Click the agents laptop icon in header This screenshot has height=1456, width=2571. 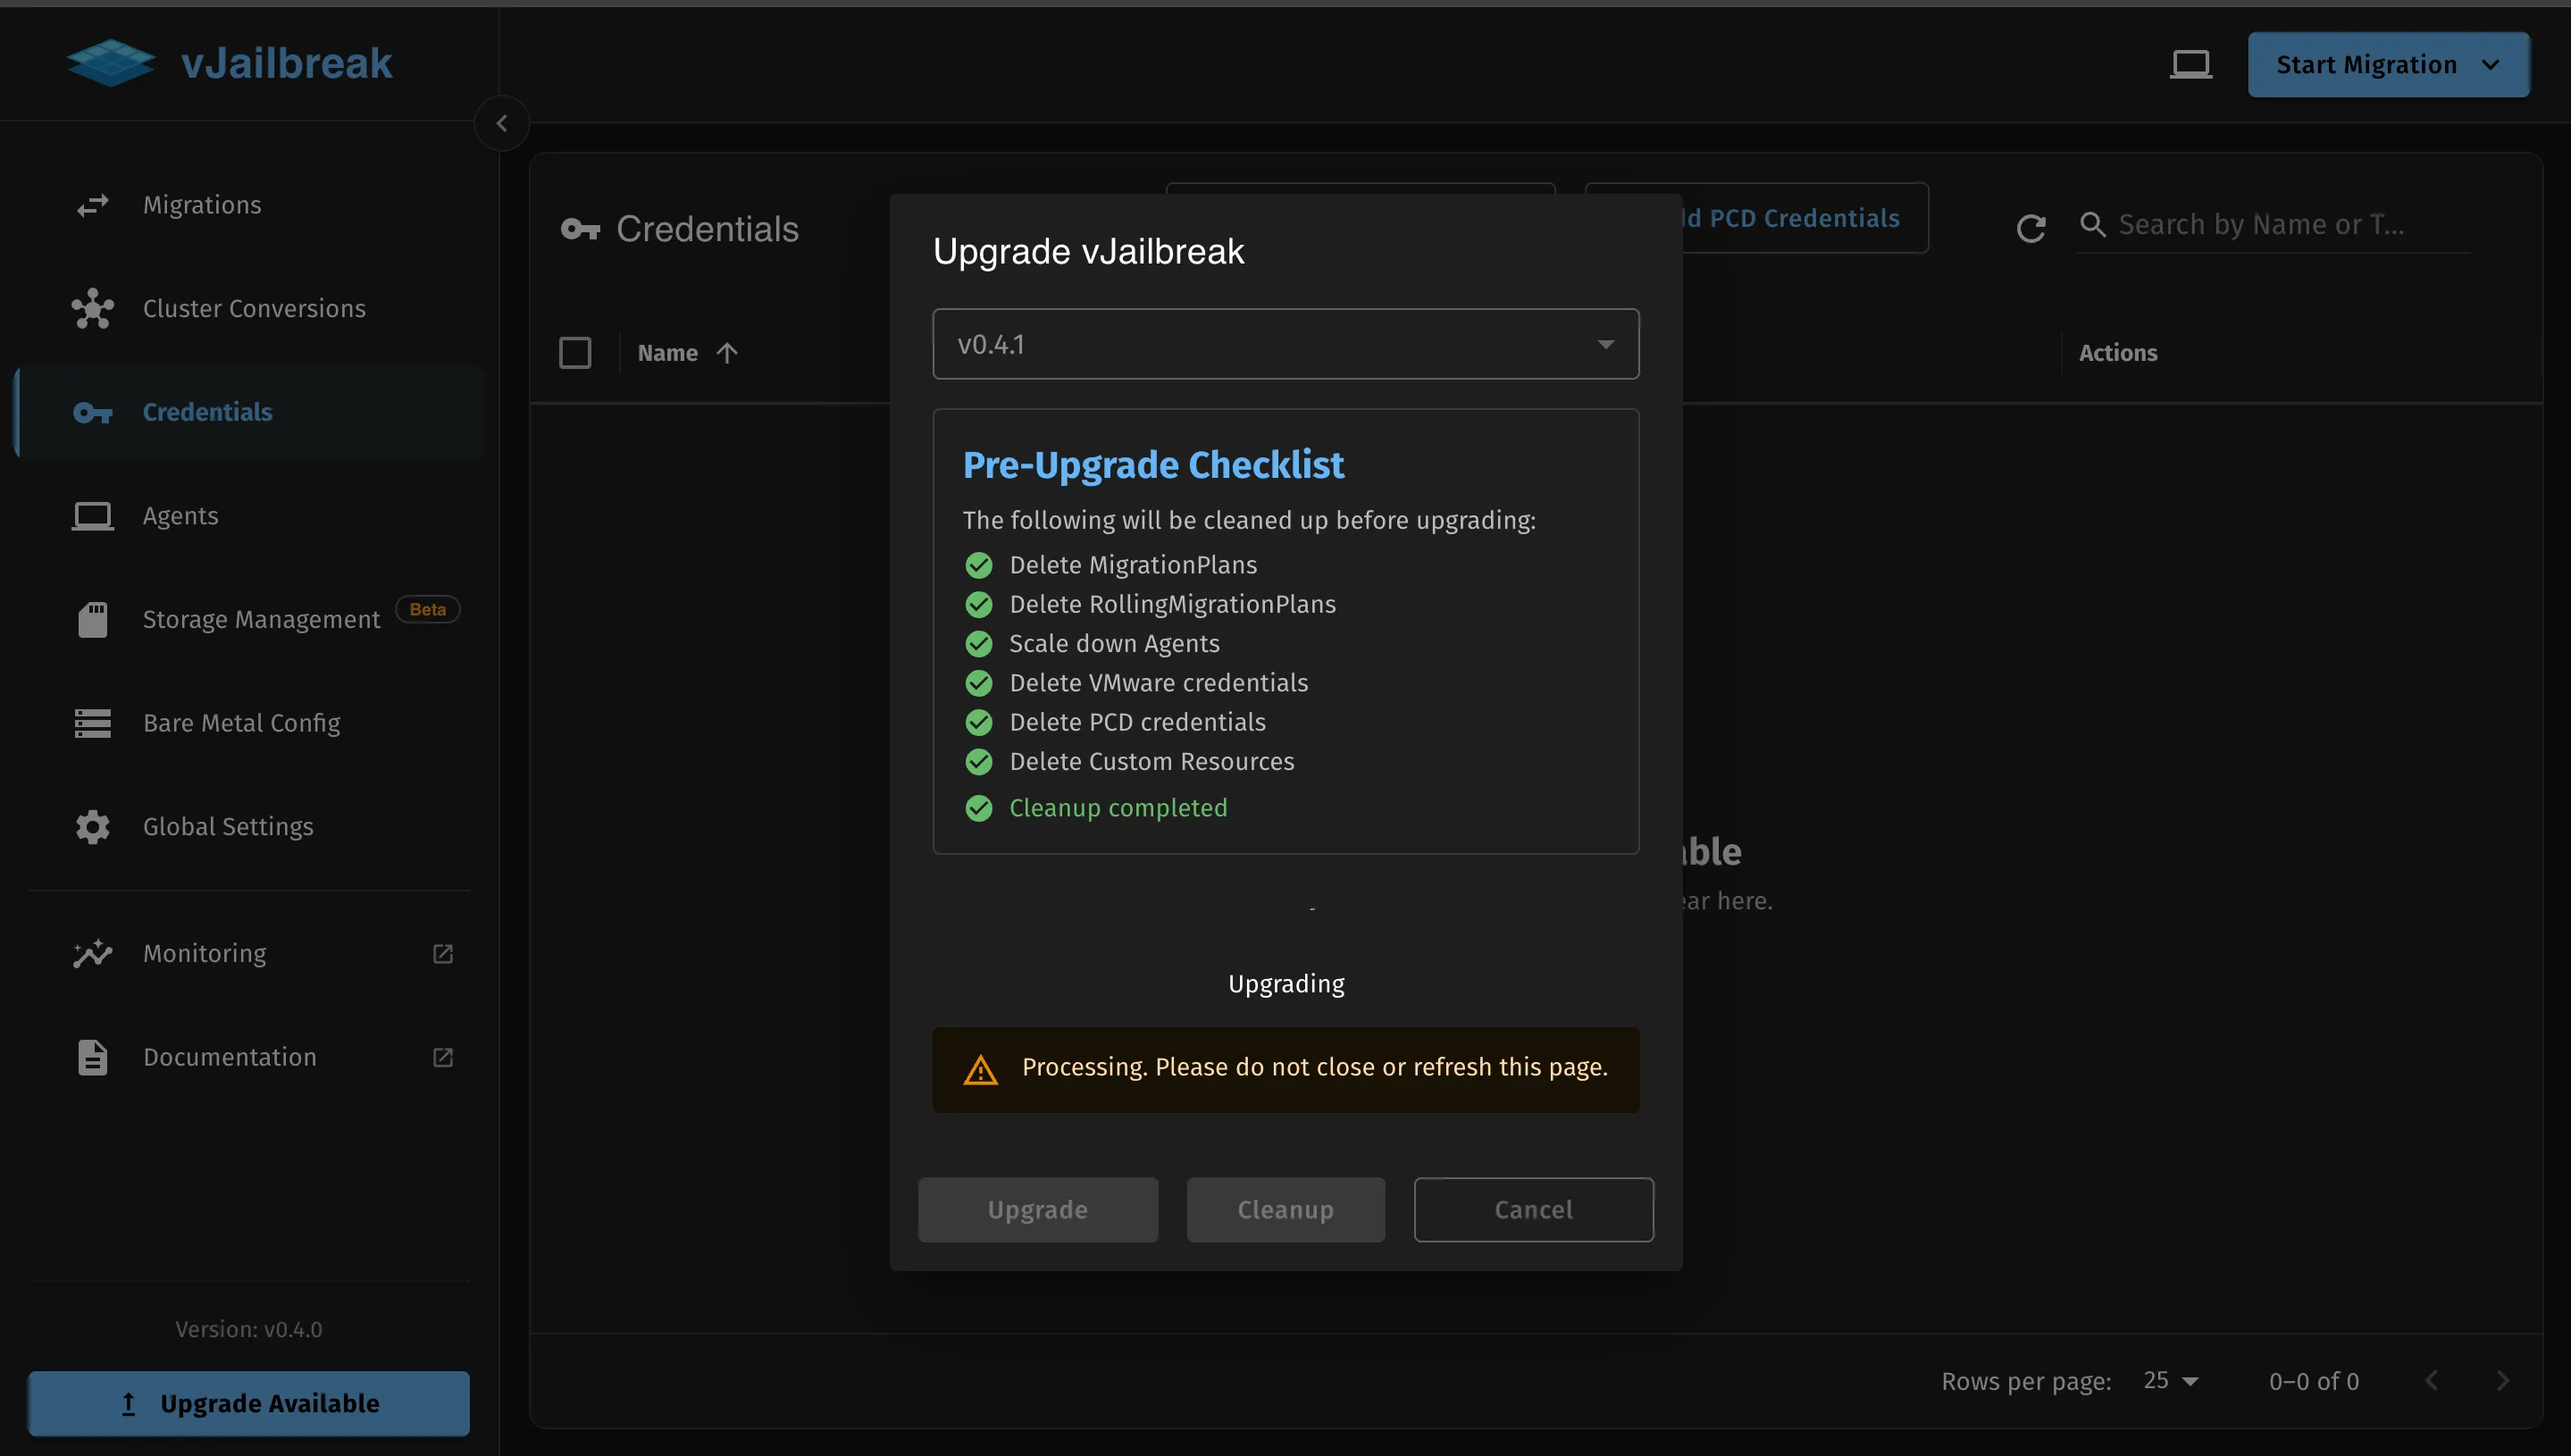2190,65
